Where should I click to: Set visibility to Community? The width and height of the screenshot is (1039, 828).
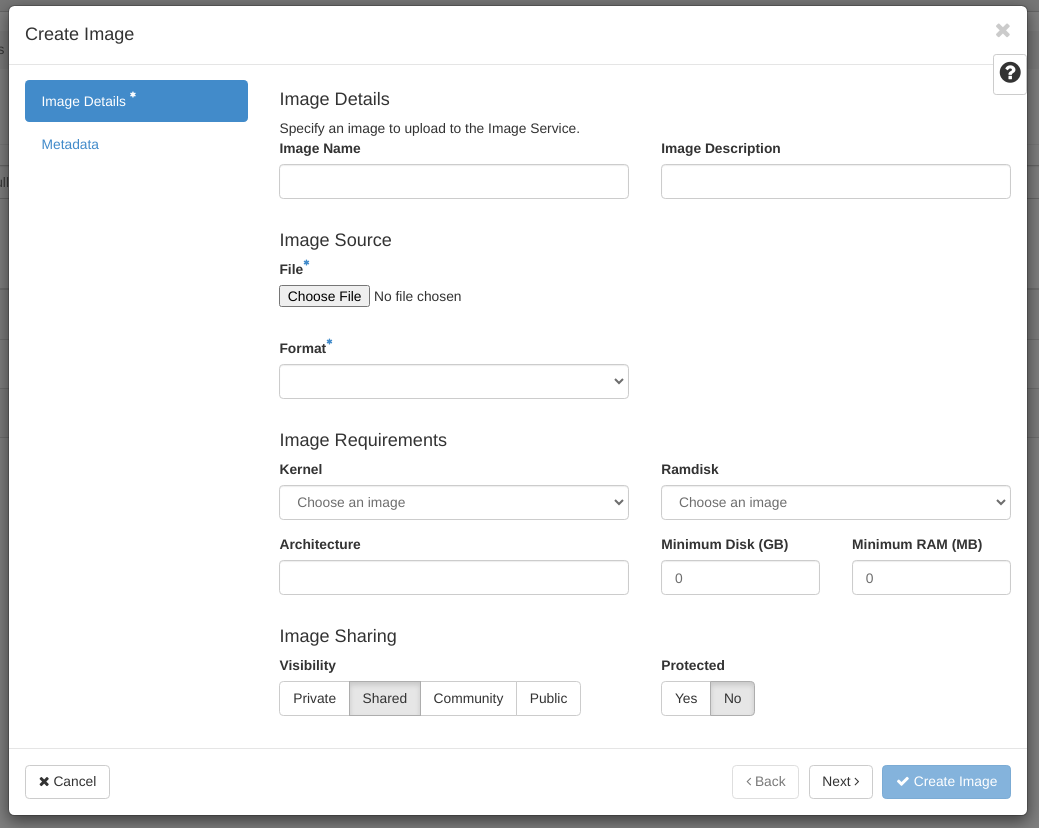pos(468,698)
